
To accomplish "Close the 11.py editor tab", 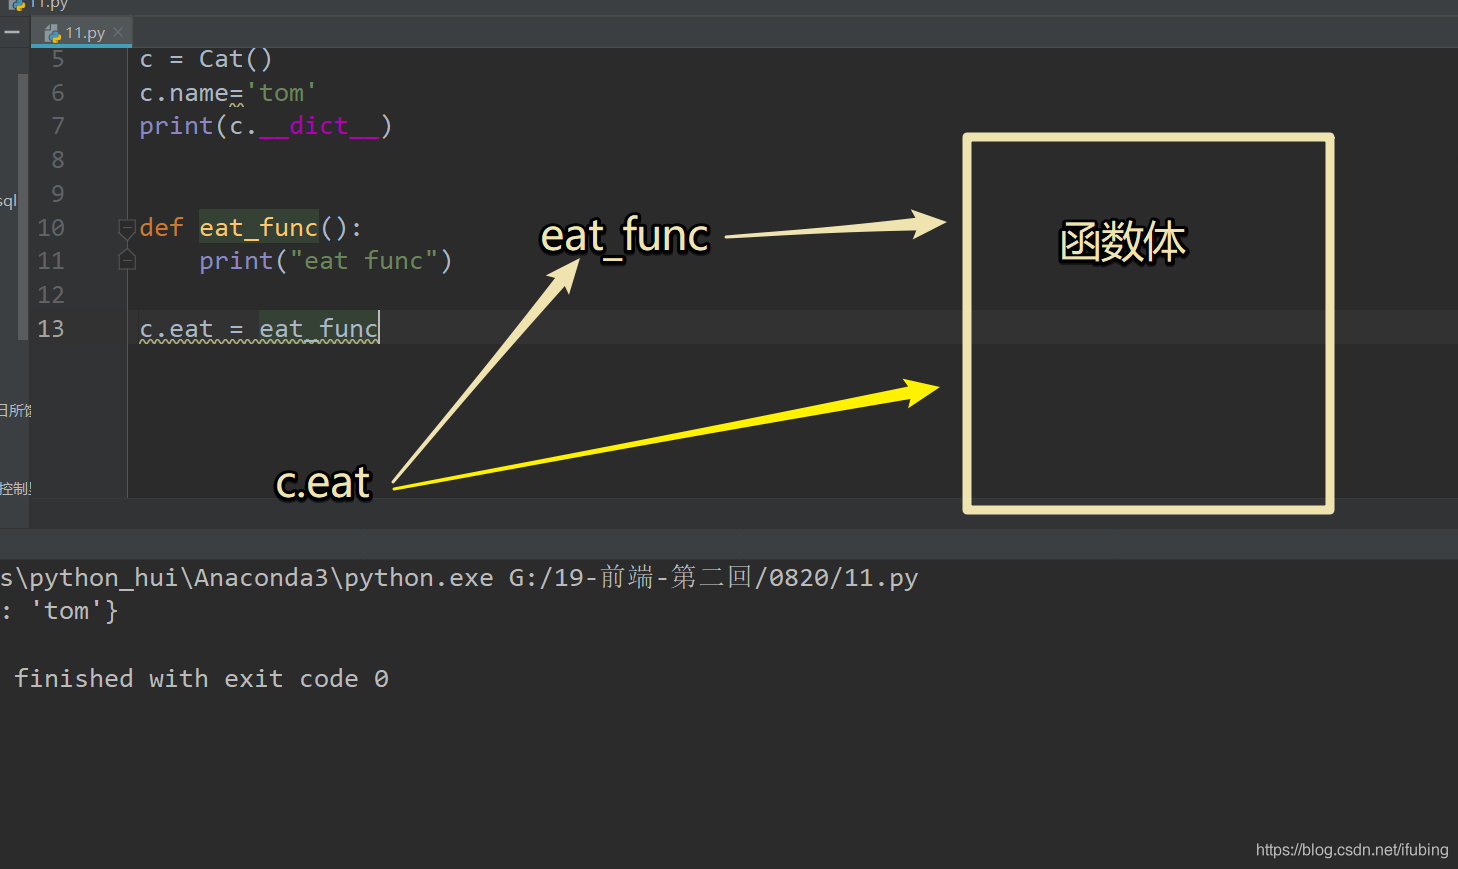I will click(x=118, y=32).
